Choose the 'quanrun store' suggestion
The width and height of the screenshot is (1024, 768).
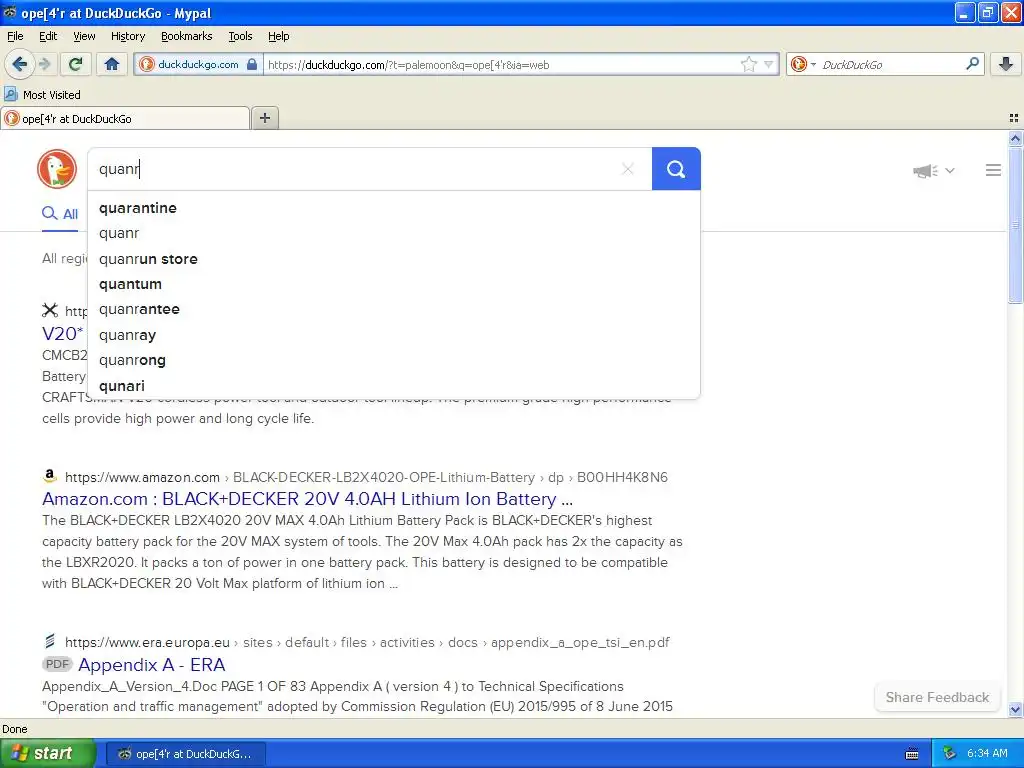394,259
